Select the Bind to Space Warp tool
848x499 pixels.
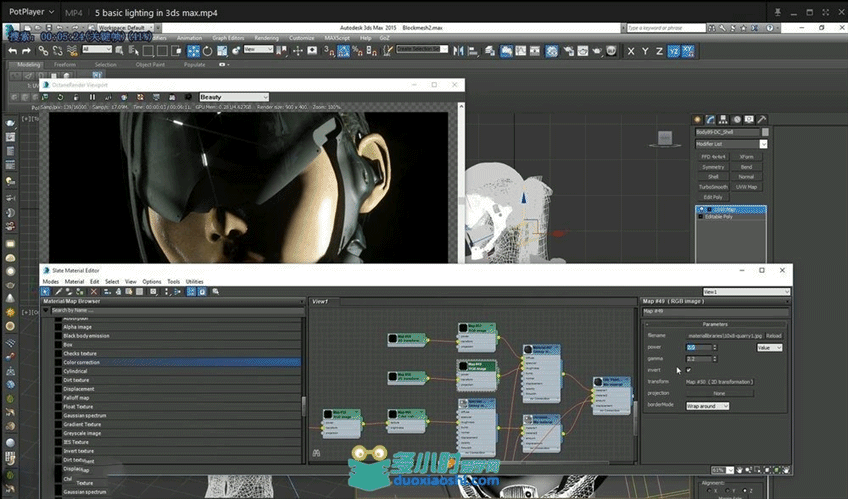pos(72,51)
